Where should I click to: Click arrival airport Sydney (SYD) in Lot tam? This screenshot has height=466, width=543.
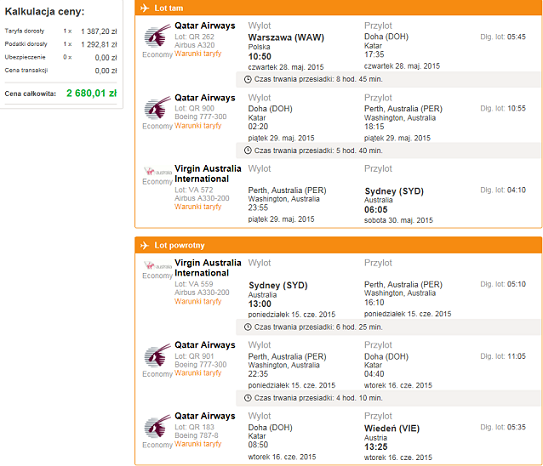[x=394, y=191]
